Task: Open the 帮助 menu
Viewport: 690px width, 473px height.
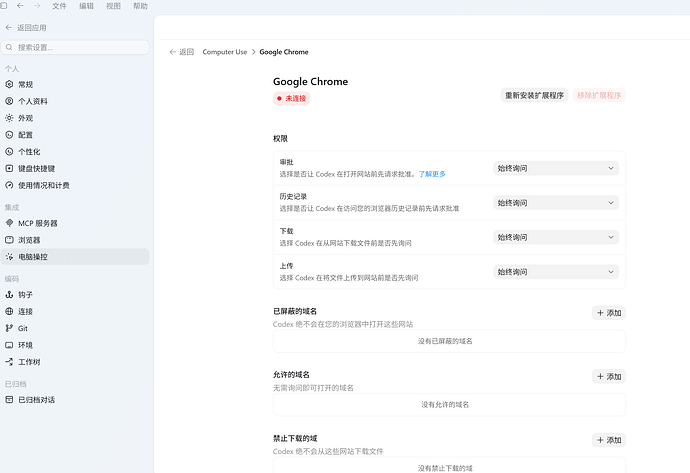Action: [x=140, y=6]
